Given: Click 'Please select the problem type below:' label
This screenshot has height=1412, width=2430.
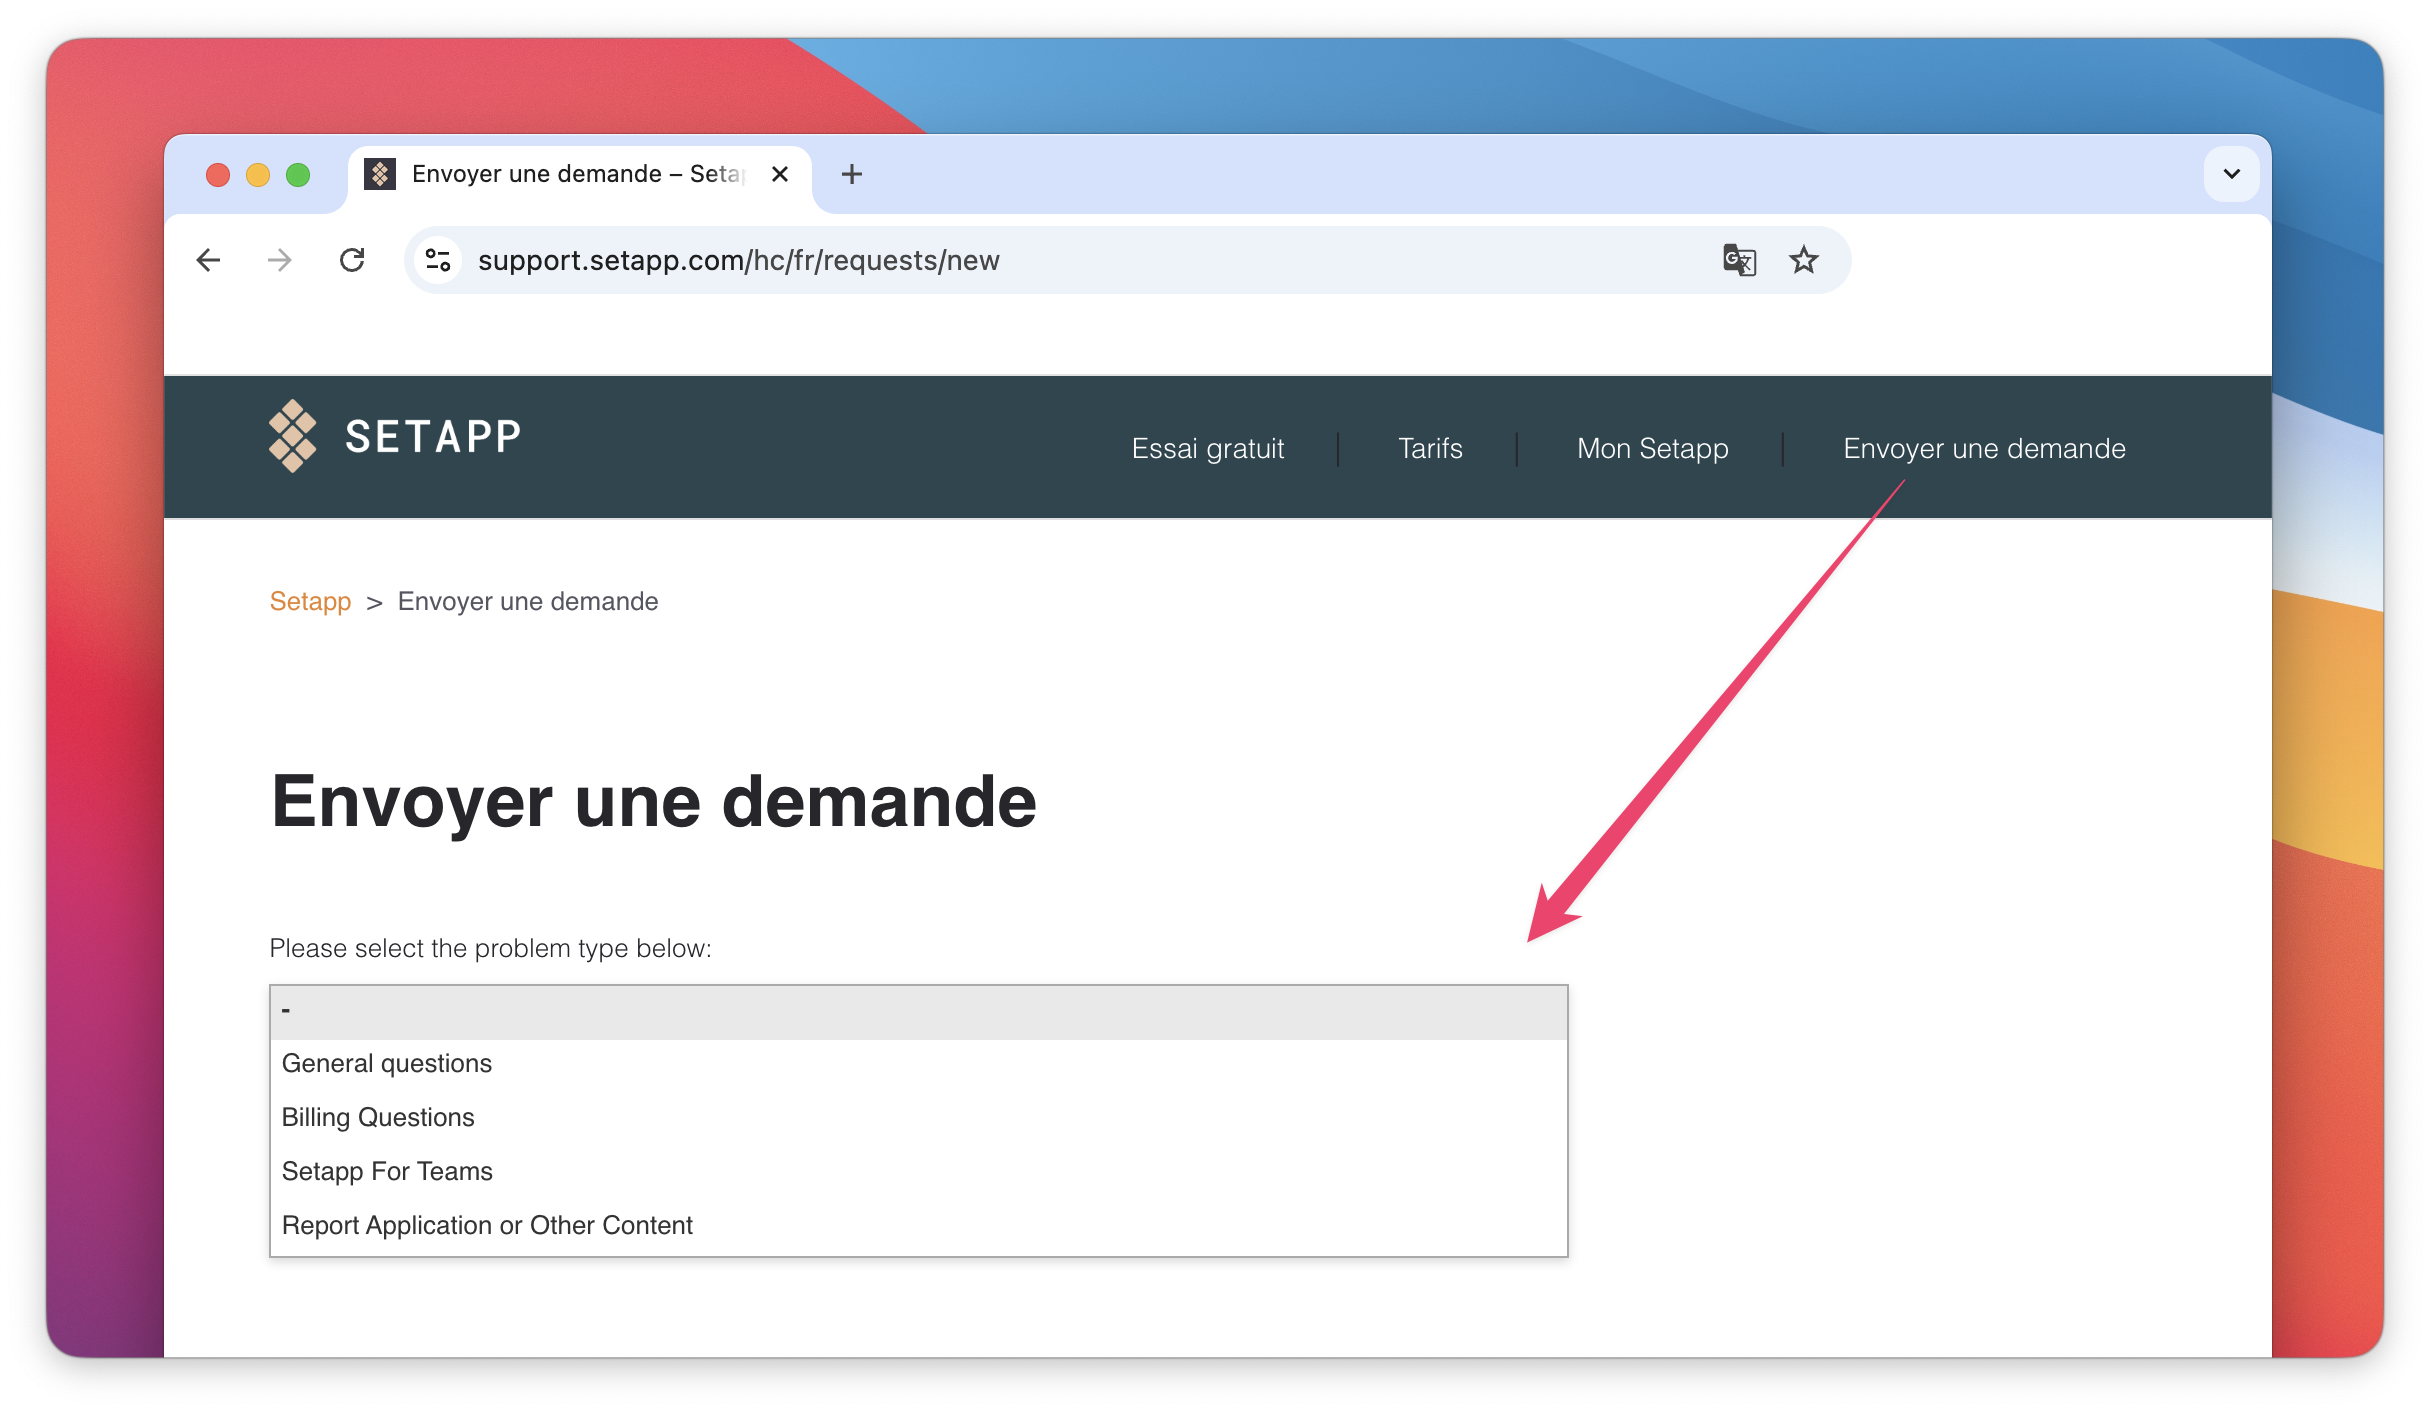Looking at the screenshot, I should click(490, 948).
